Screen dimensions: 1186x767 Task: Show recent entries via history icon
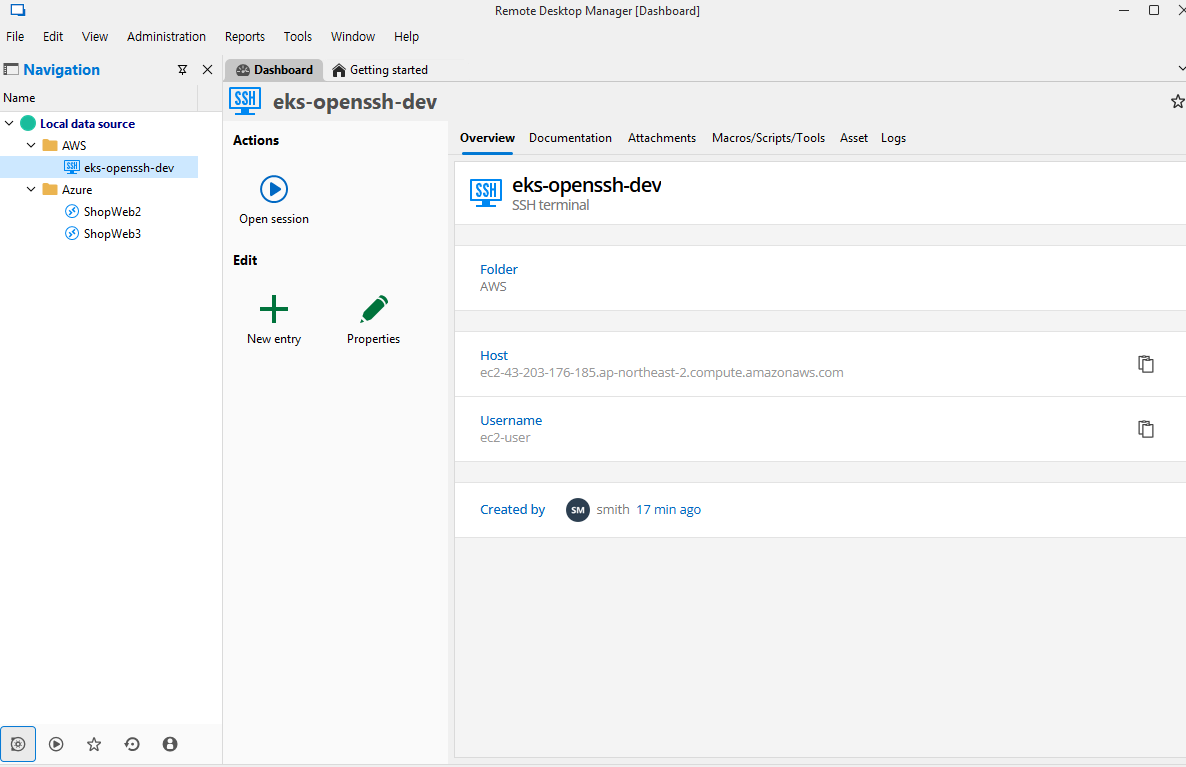(x=132, y=744)
